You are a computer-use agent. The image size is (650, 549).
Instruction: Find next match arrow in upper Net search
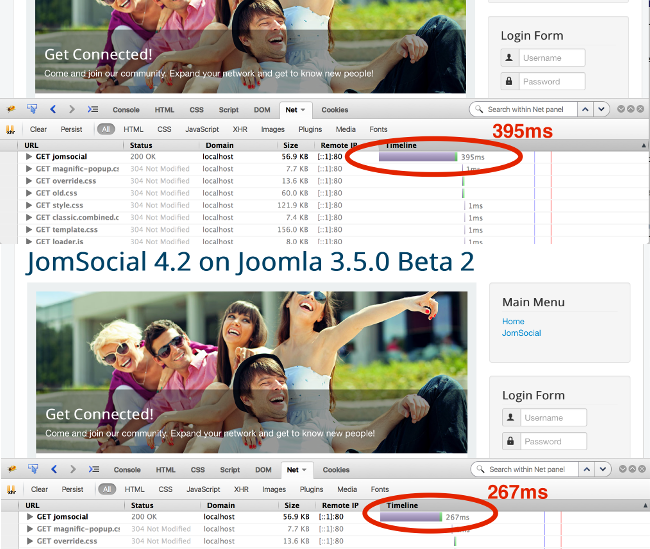click(x=601, y=109)
